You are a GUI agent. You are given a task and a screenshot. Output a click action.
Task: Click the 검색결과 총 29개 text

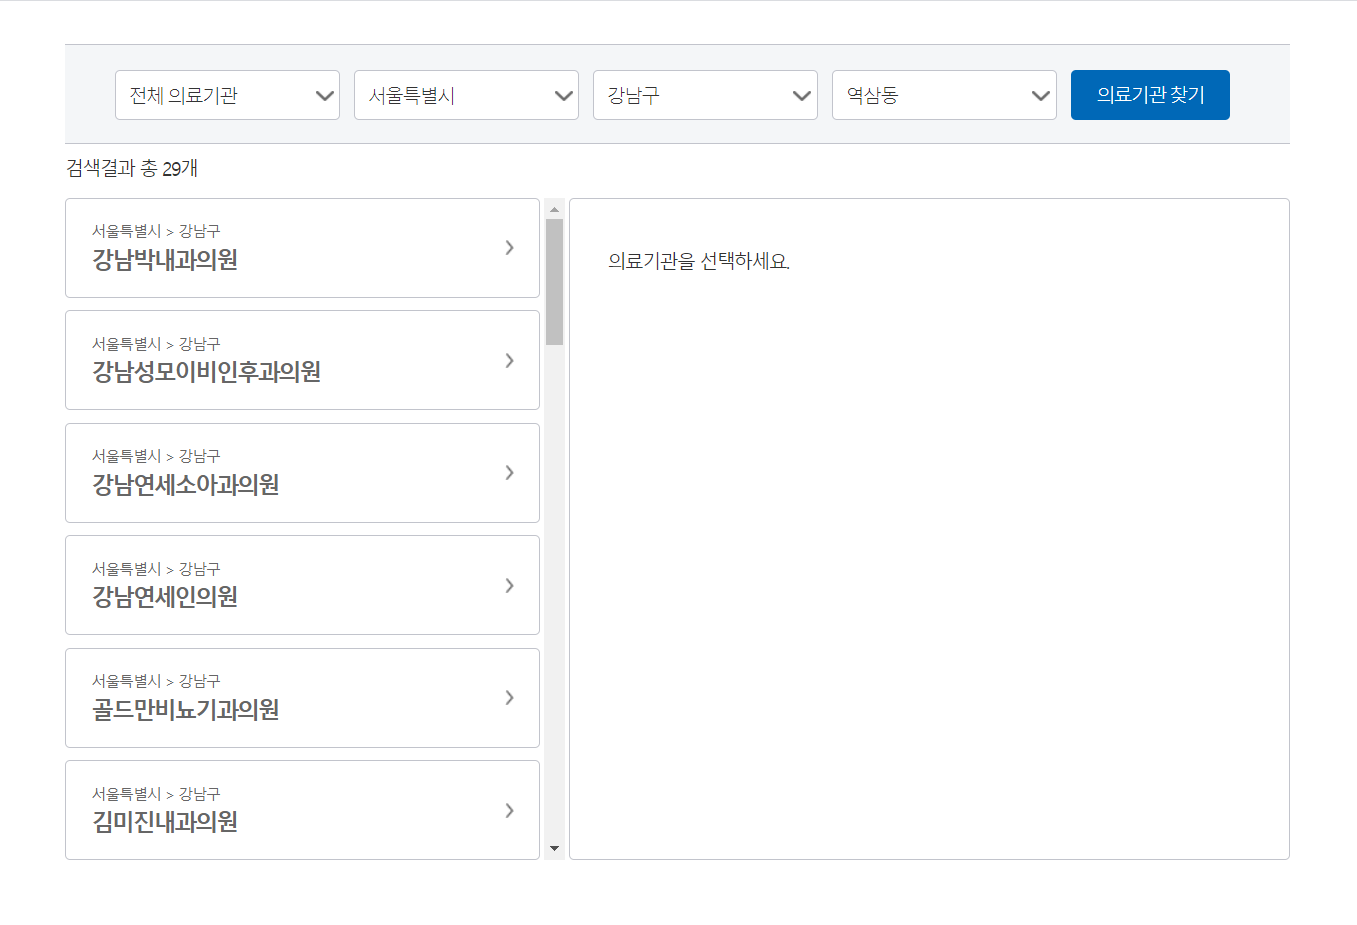pos(132,168)
